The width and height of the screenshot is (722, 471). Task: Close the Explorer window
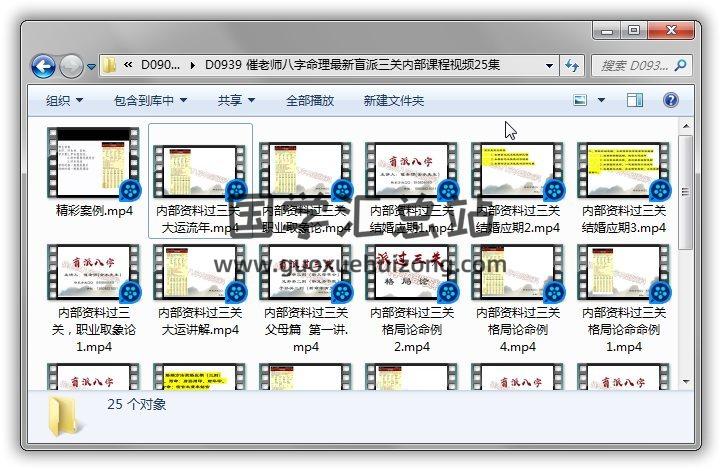[671, 30]
